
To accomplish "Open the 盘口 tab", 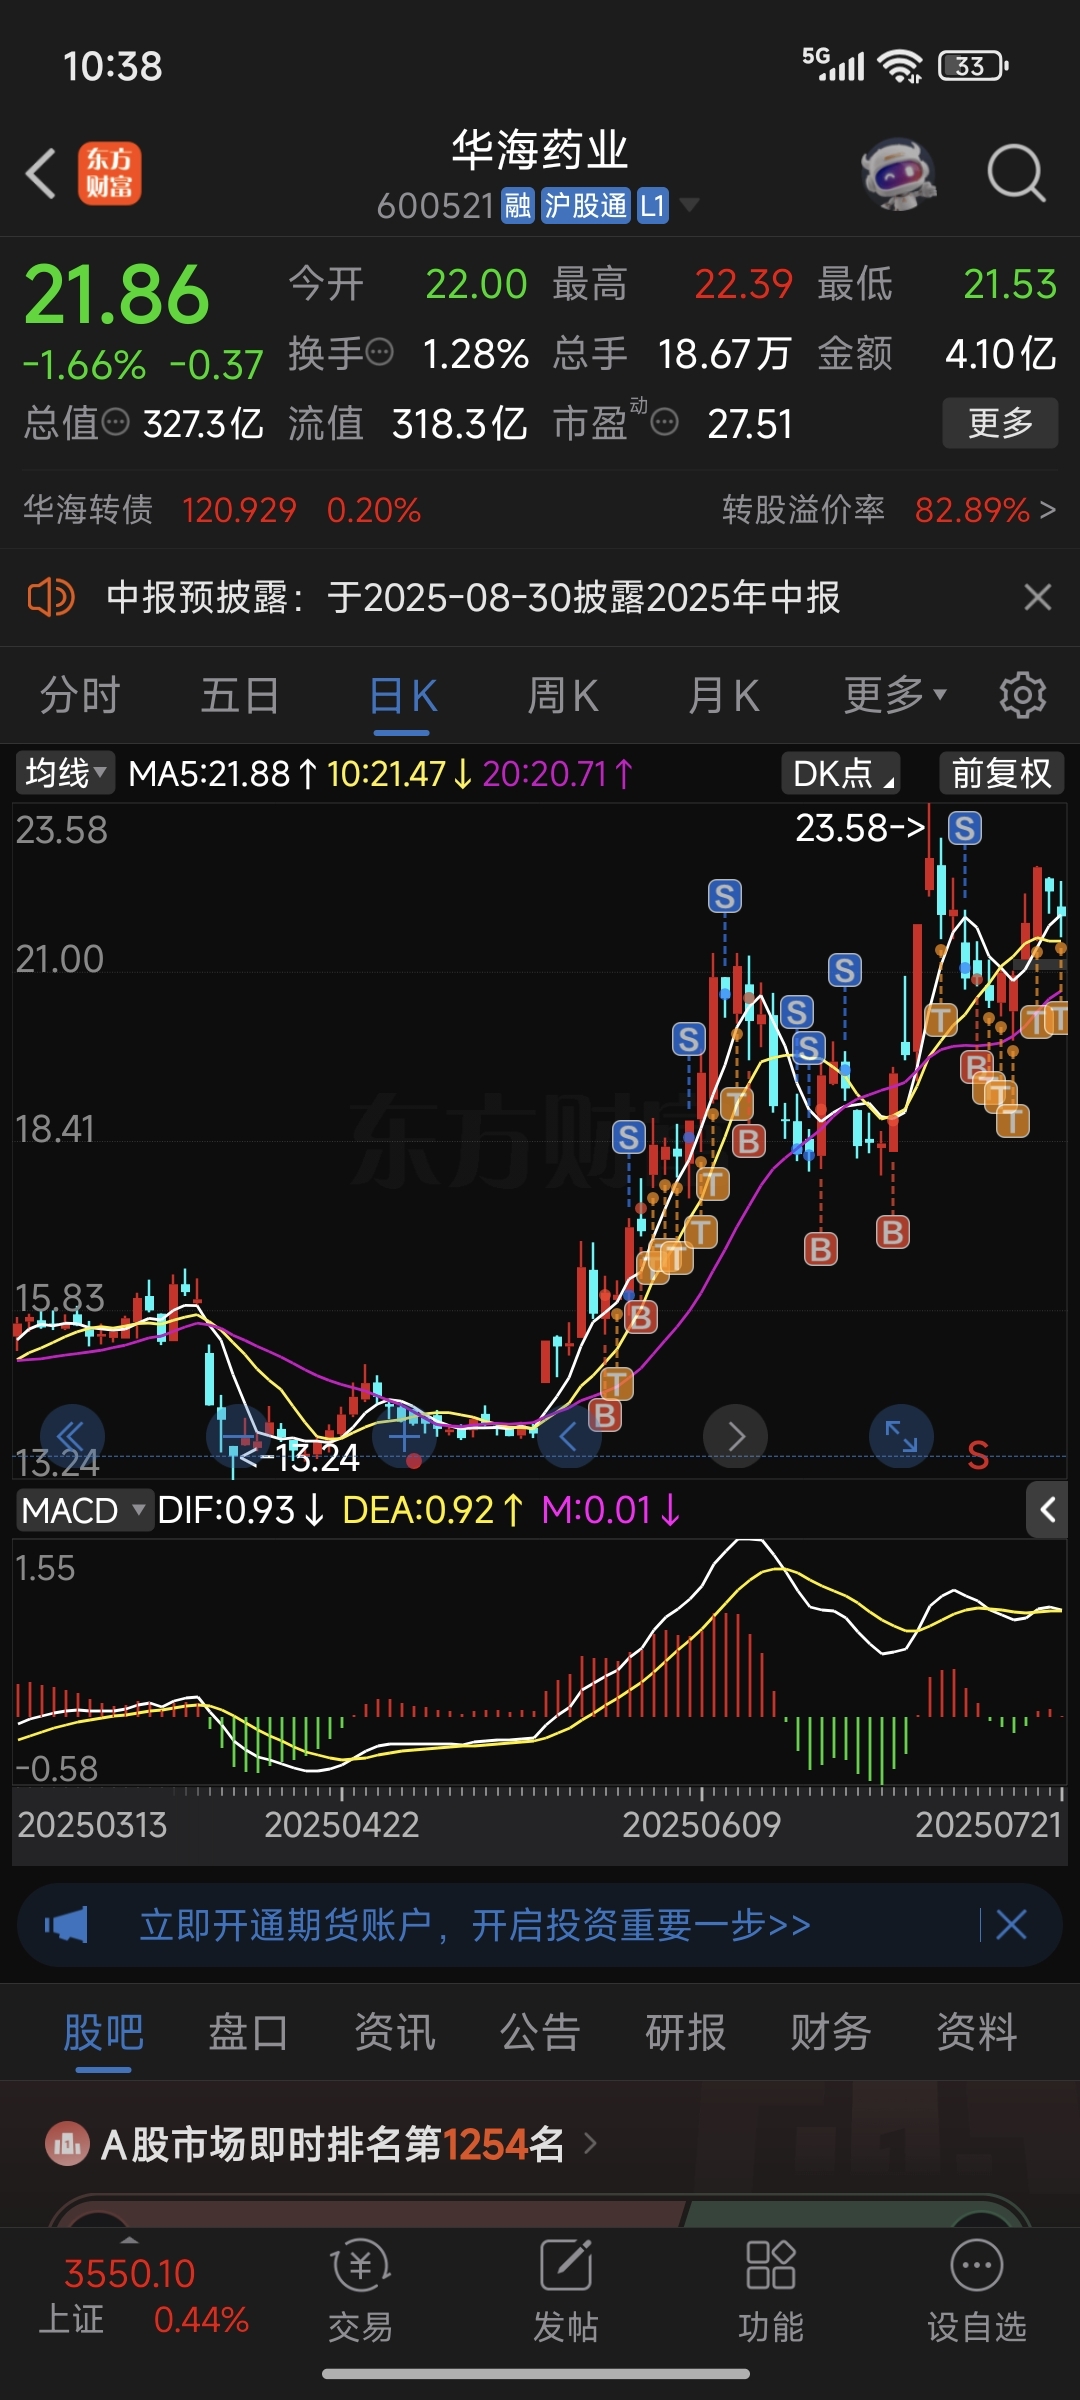I will click(249, 2033).
